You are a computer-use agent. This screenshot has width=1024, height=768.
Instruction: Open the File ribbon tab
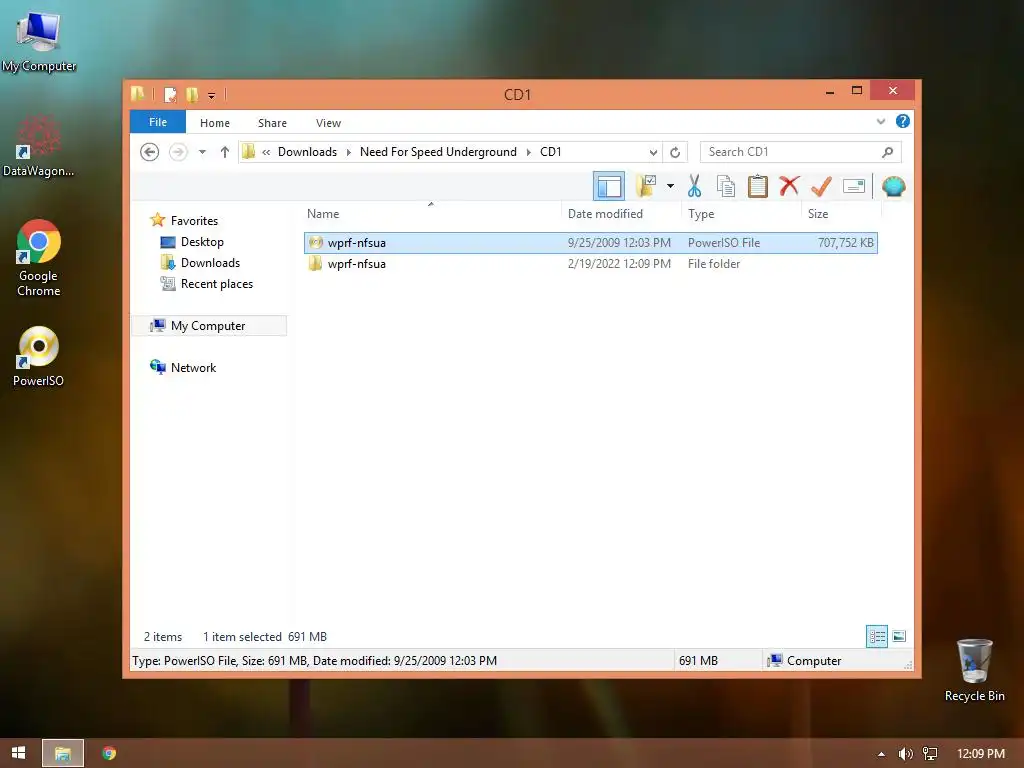157,122
